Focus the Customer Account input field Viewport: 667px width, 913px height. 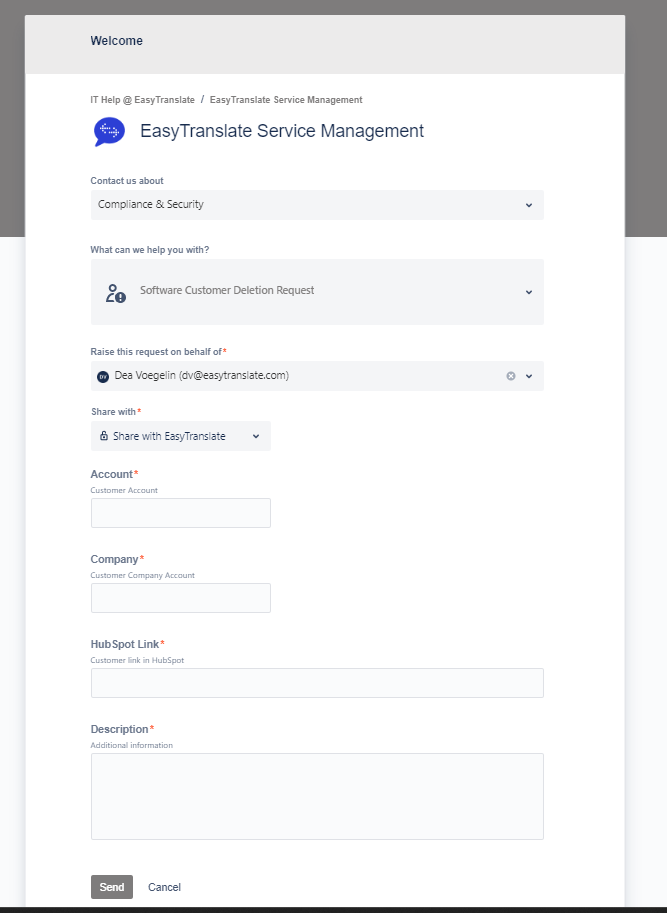pos(181,513)
